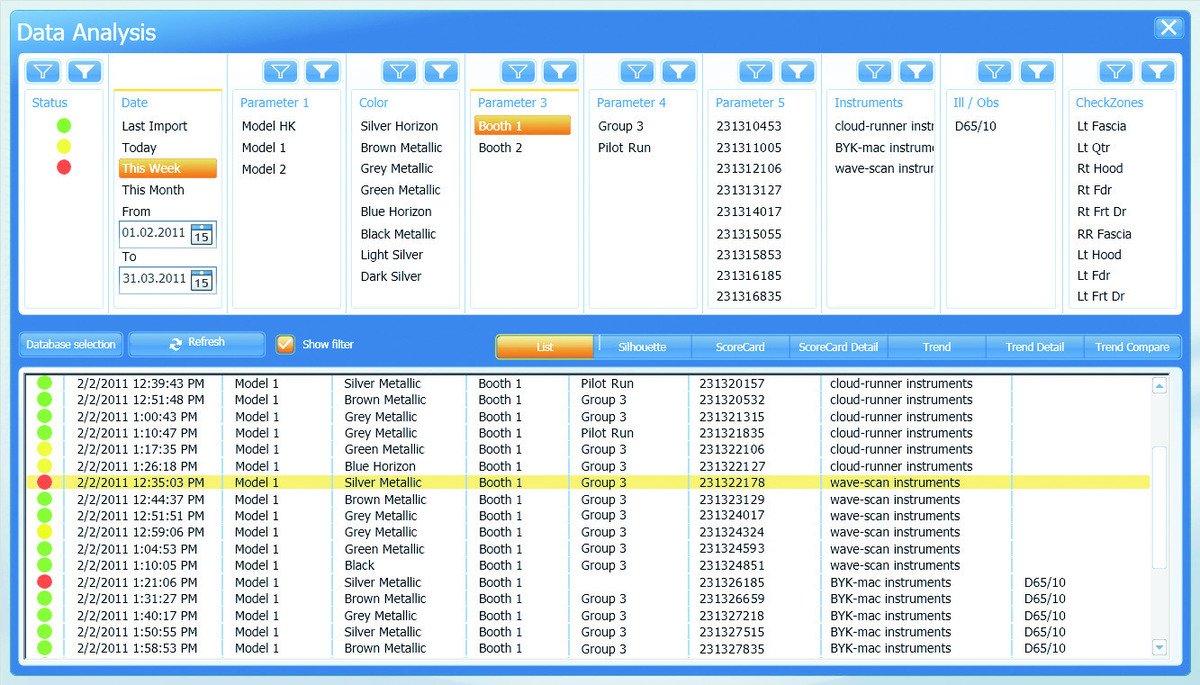Open the calendar picker for From date
Image resolution: width=1200 pixels, height=685 pixels.
(202, 234)
